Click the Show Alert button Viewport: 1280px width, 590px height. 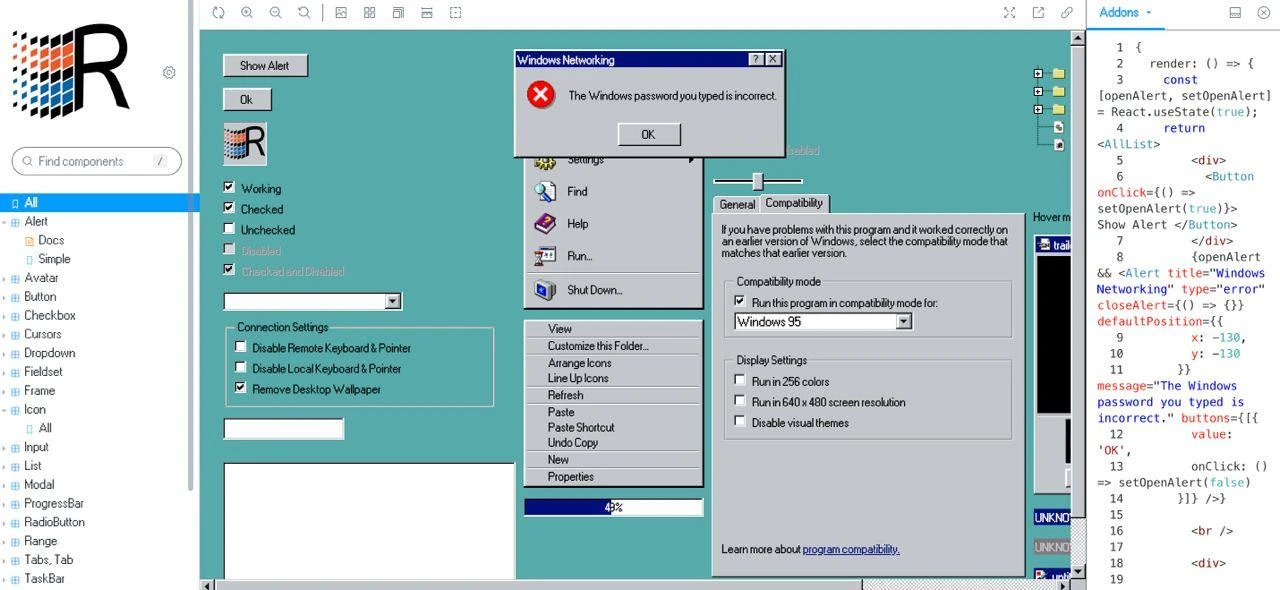265,66
